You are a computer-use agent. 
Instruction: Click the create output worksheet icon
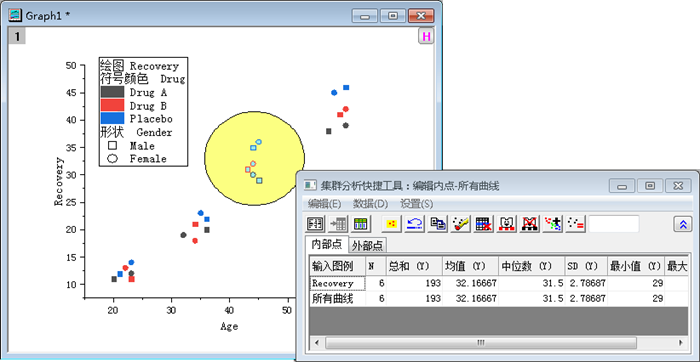[360, 224]
